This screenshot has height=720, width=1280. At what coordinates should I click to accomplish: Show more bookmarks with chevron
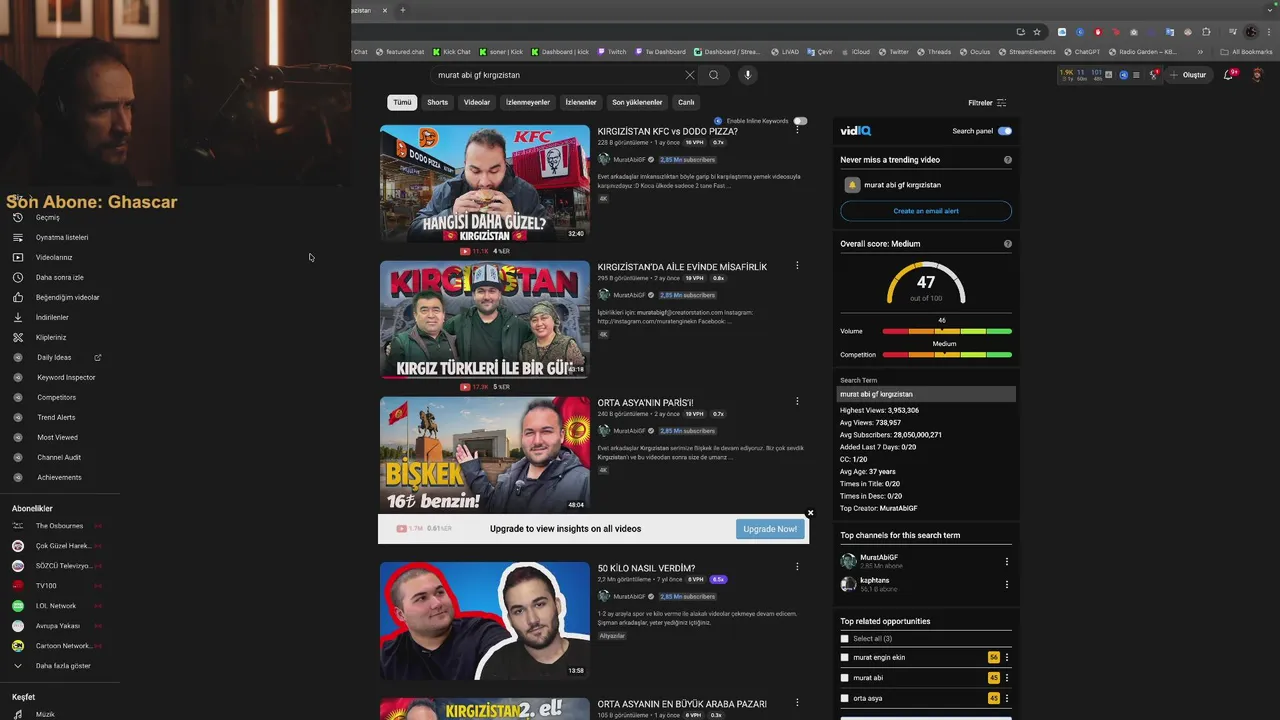(1200, 52)
